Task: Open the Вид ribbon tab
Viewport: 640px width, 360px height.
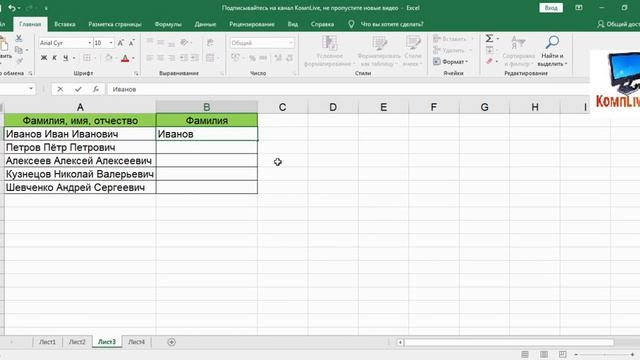Action: click(293, 24)
